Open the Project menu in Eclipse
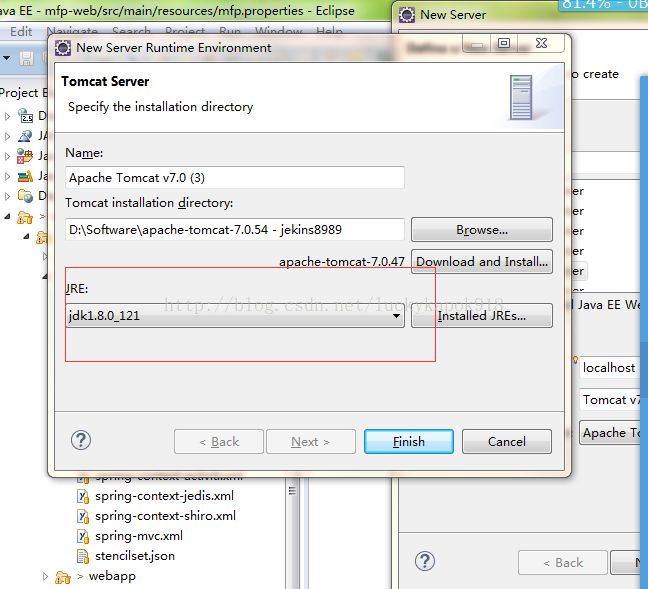 pos(185,31)
